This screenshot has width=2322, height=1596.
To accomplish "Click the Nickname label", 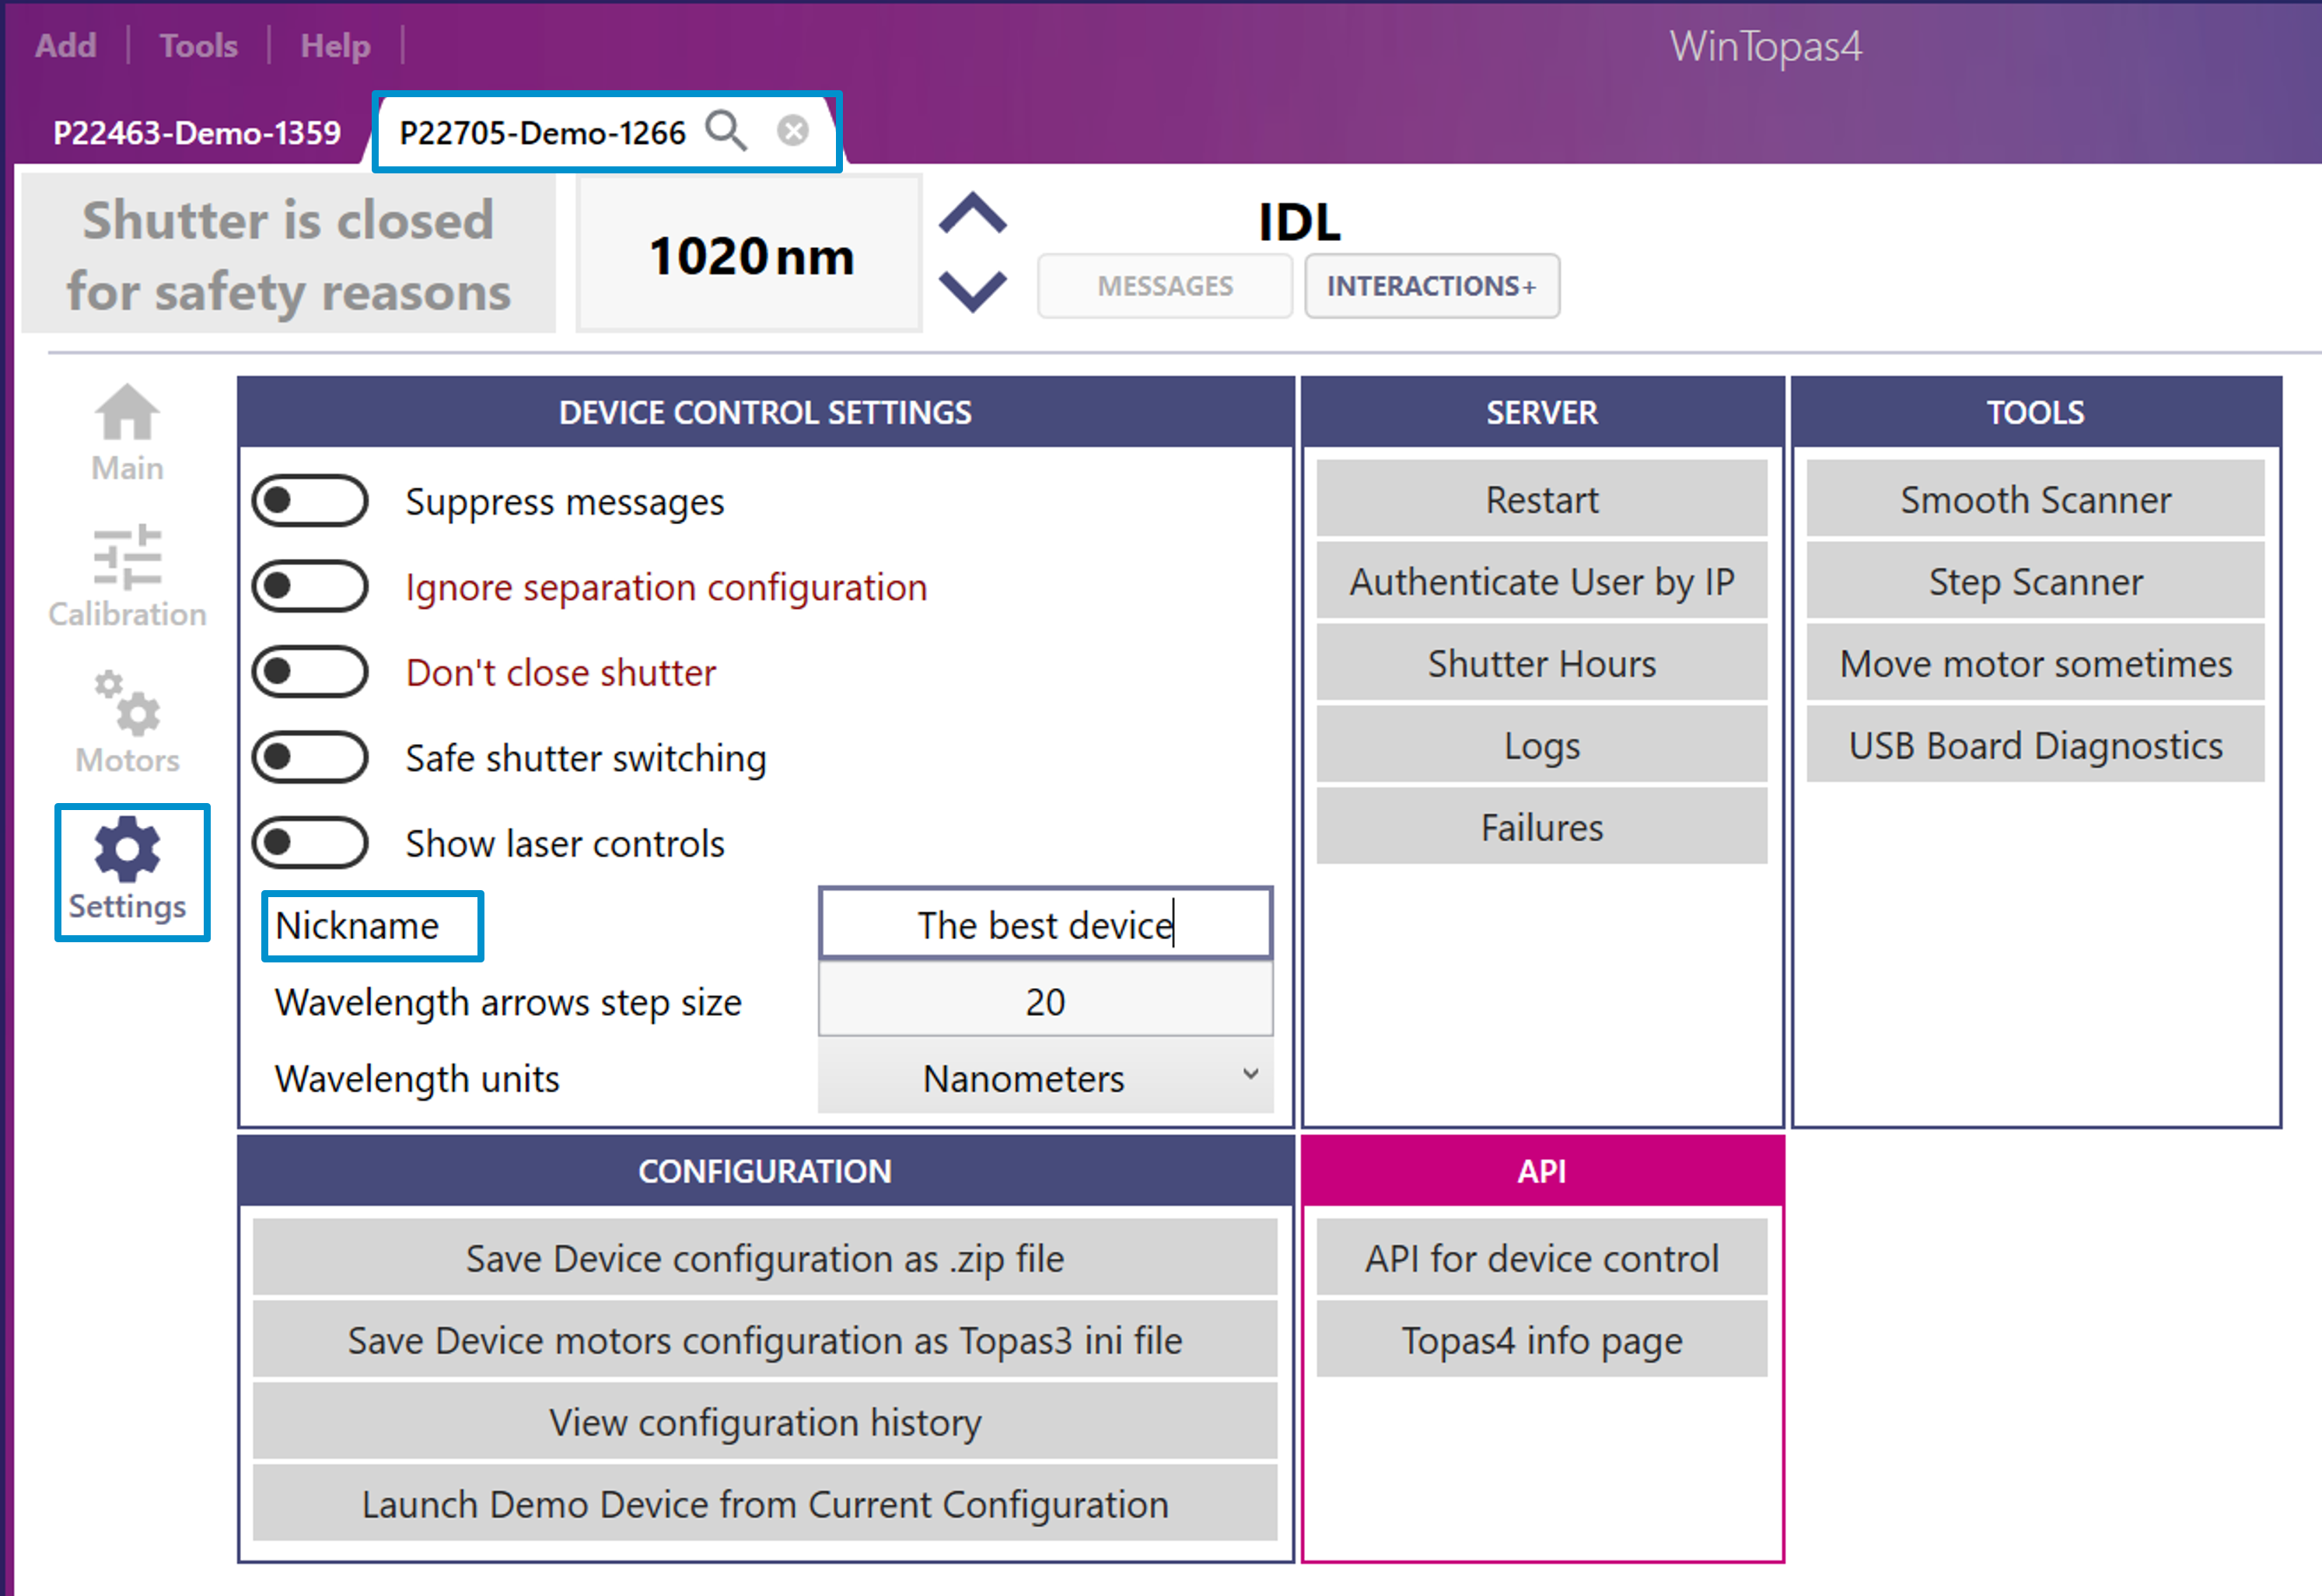I will pos(357,926).
